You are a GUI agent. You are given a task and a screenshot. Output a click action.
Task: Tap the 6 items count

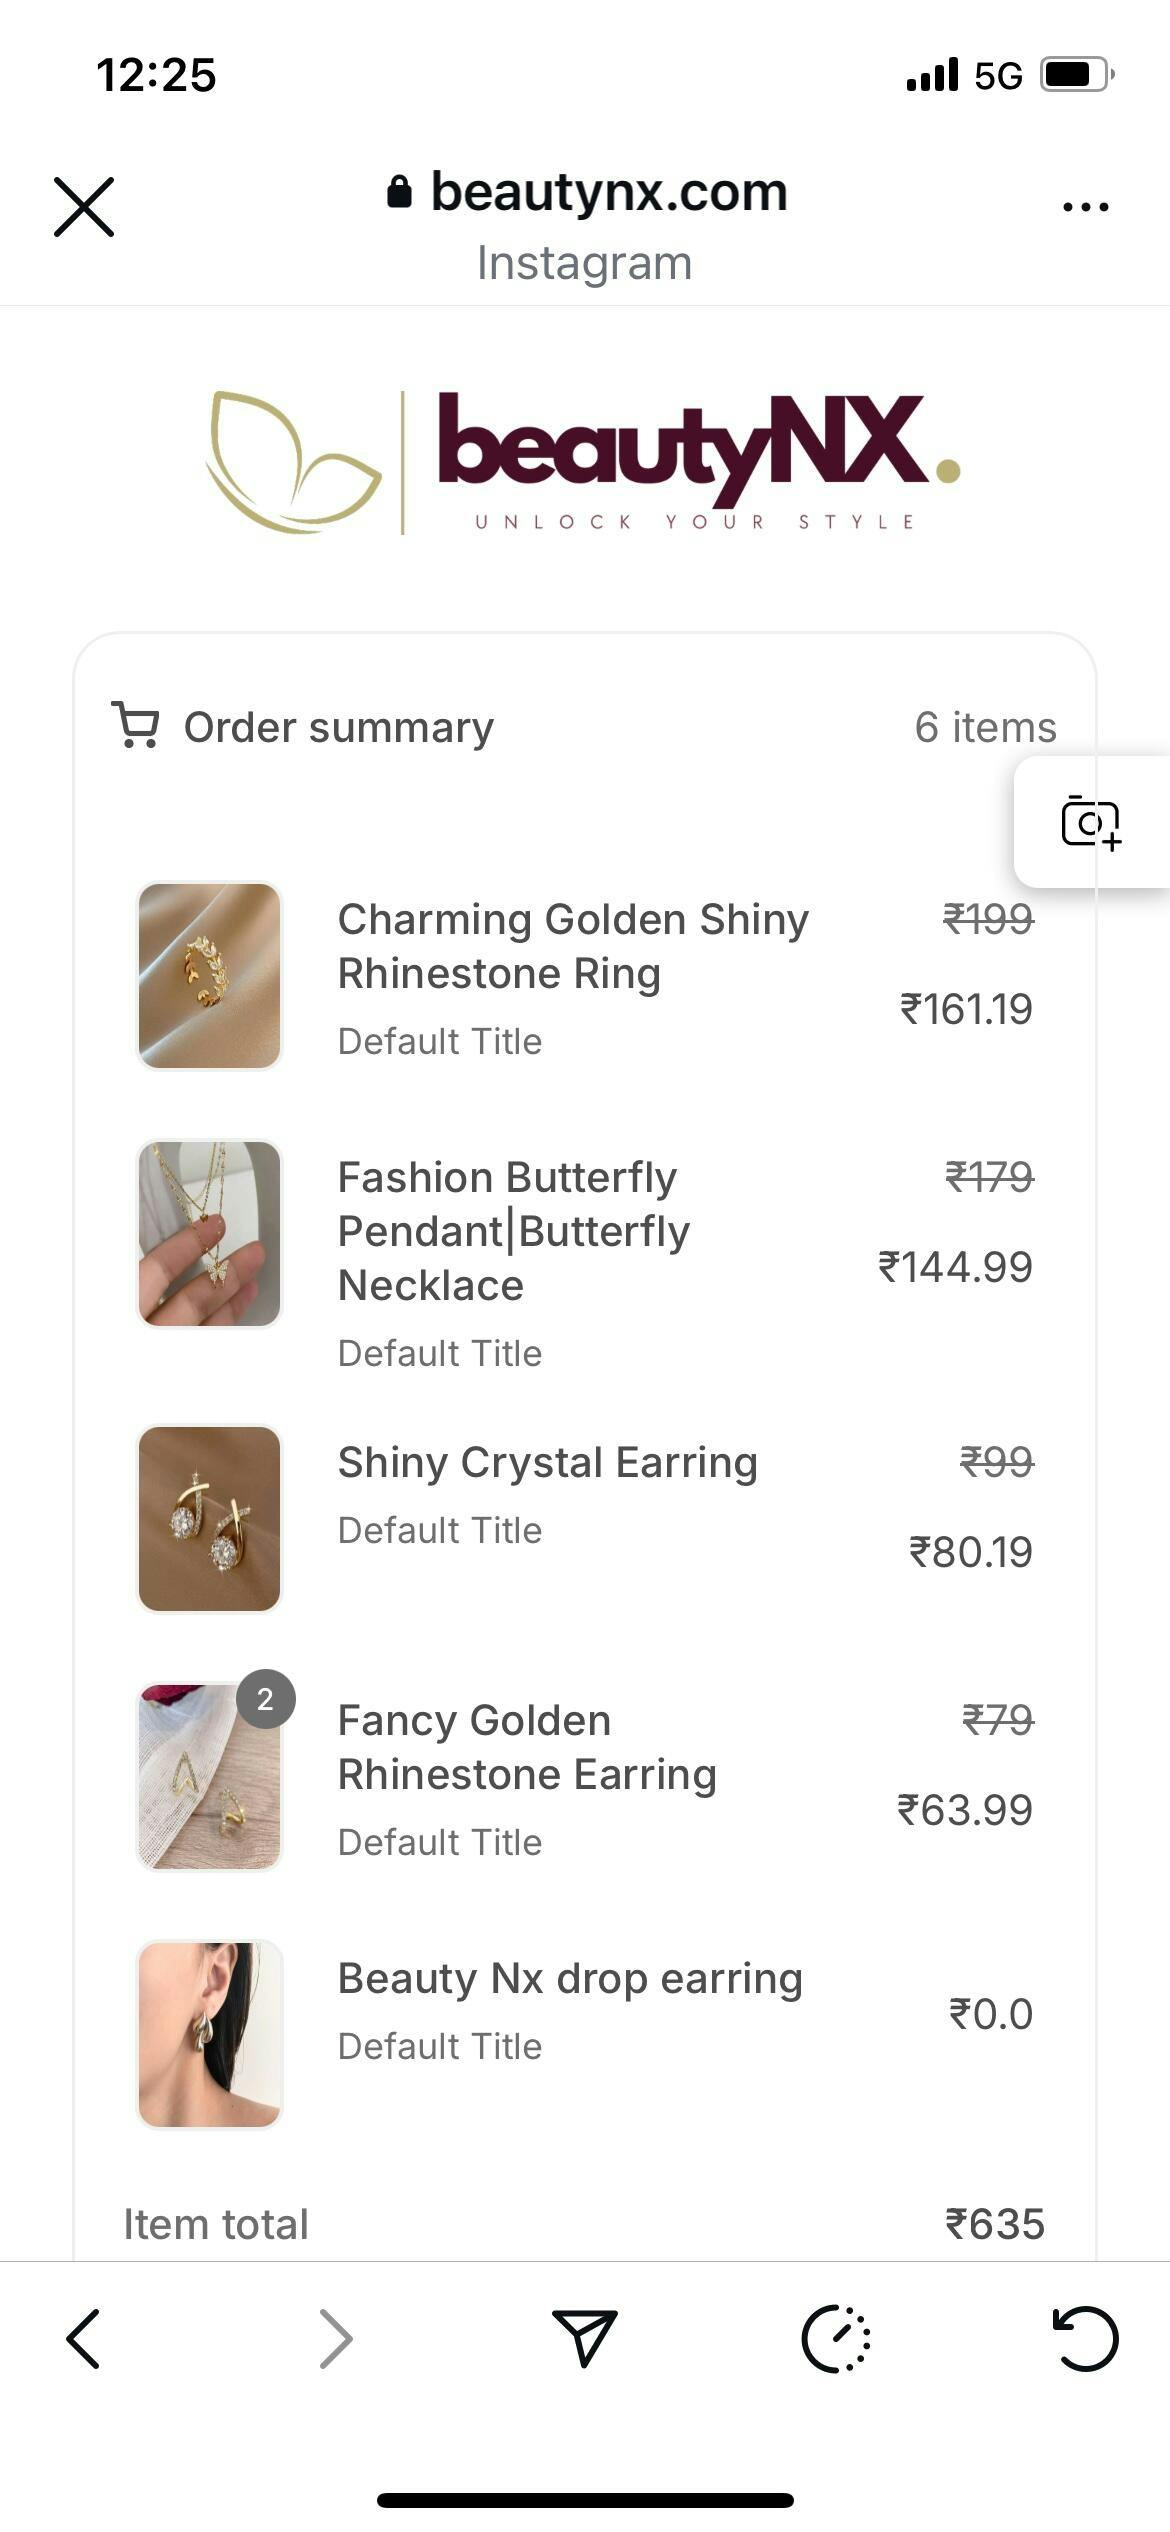click(x=985, y=728)
